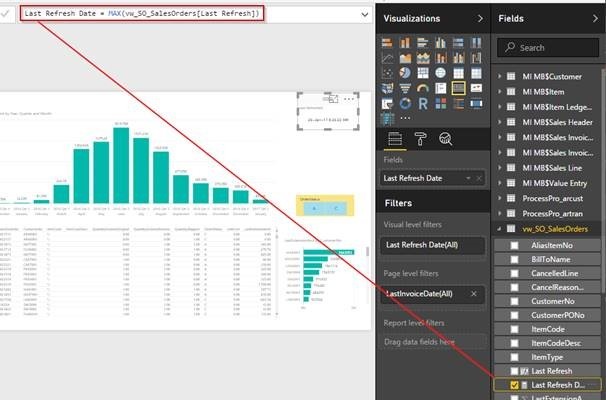Check the CancelReason field checkbox
This screenshot has height=400, width=606.
point(514,287)
